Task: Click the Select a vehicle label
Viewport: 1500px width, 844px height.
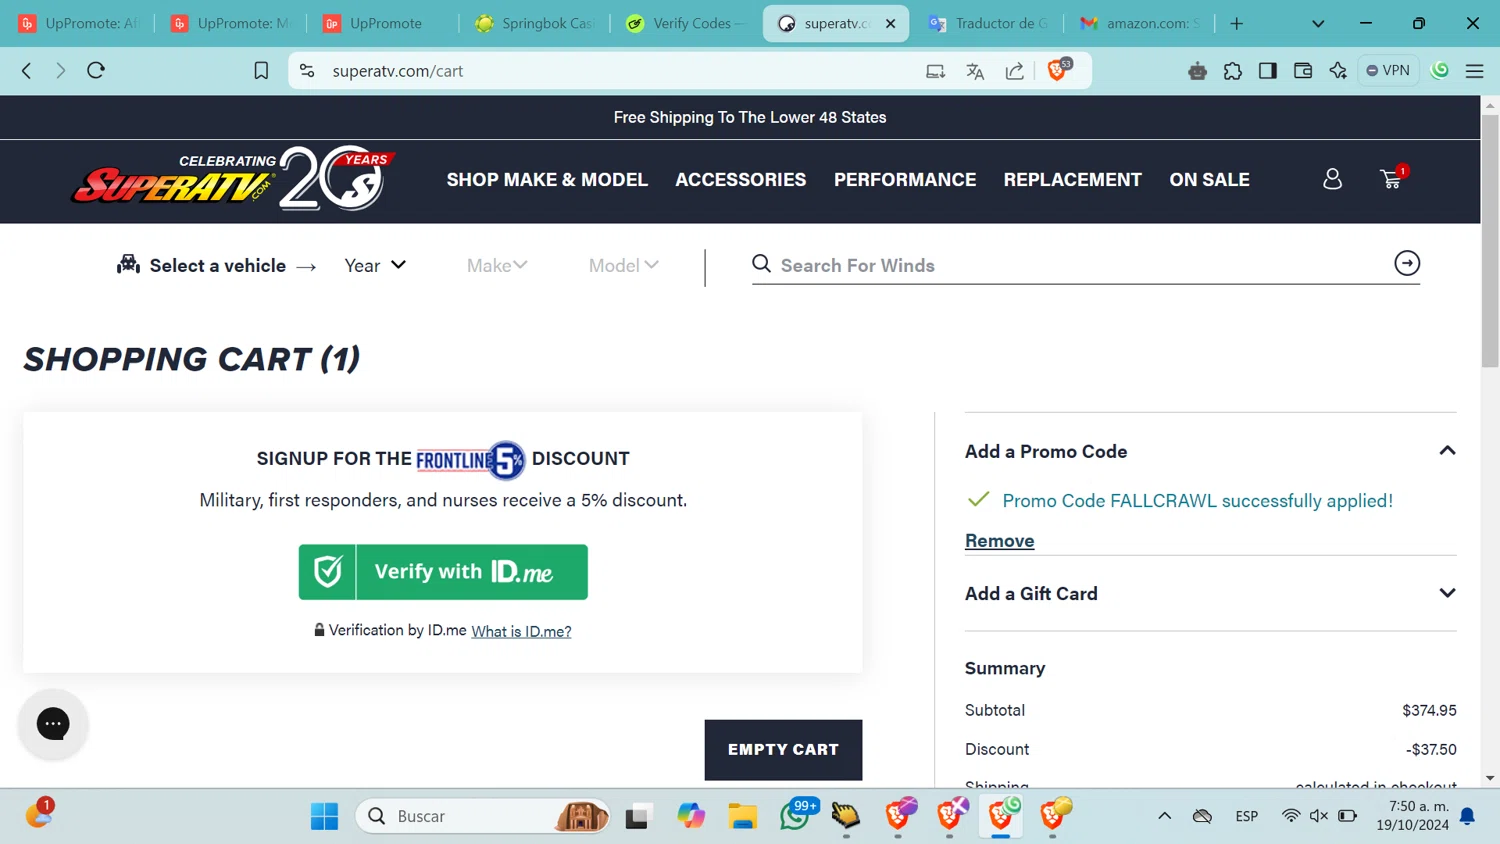Action: pyautogui.click(x=217, y=266)
